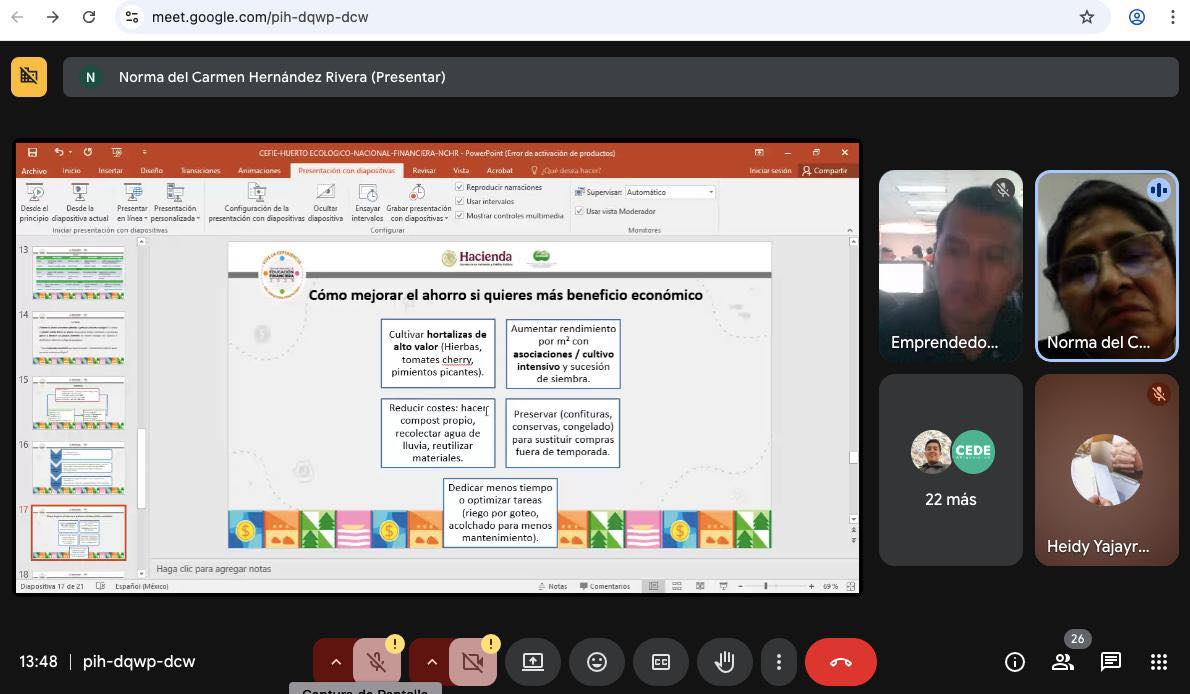Click the PowerPoint zoom slider handle
This screenshot has height=694, width=1190.
point(766,586)
